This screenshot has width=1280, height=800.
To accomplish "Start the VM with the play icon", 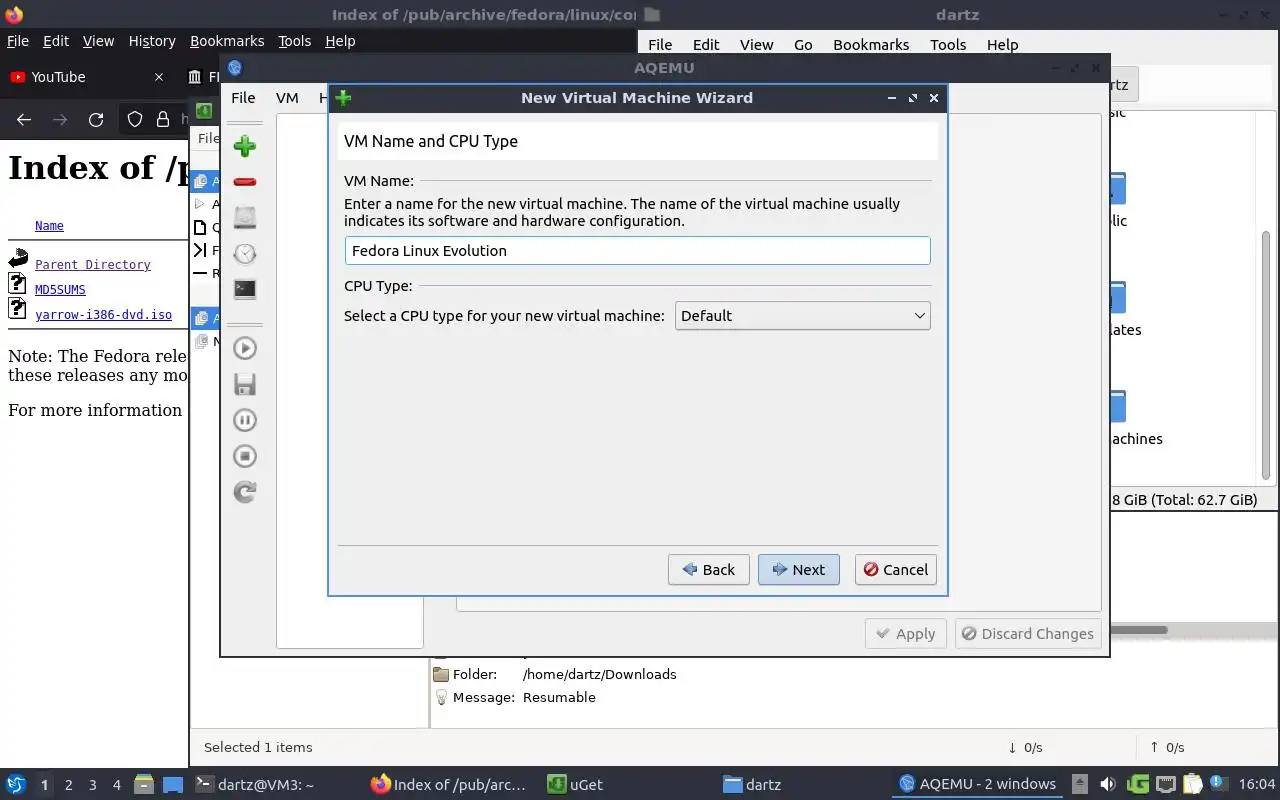I will pyautogui.click(x=245, y=348).
